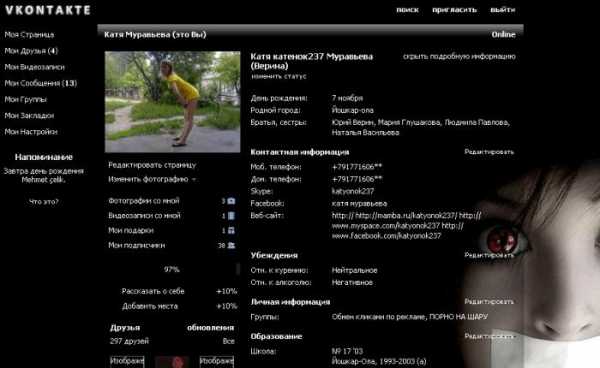Click поиск in the top navigation

(x=408, y=10)
